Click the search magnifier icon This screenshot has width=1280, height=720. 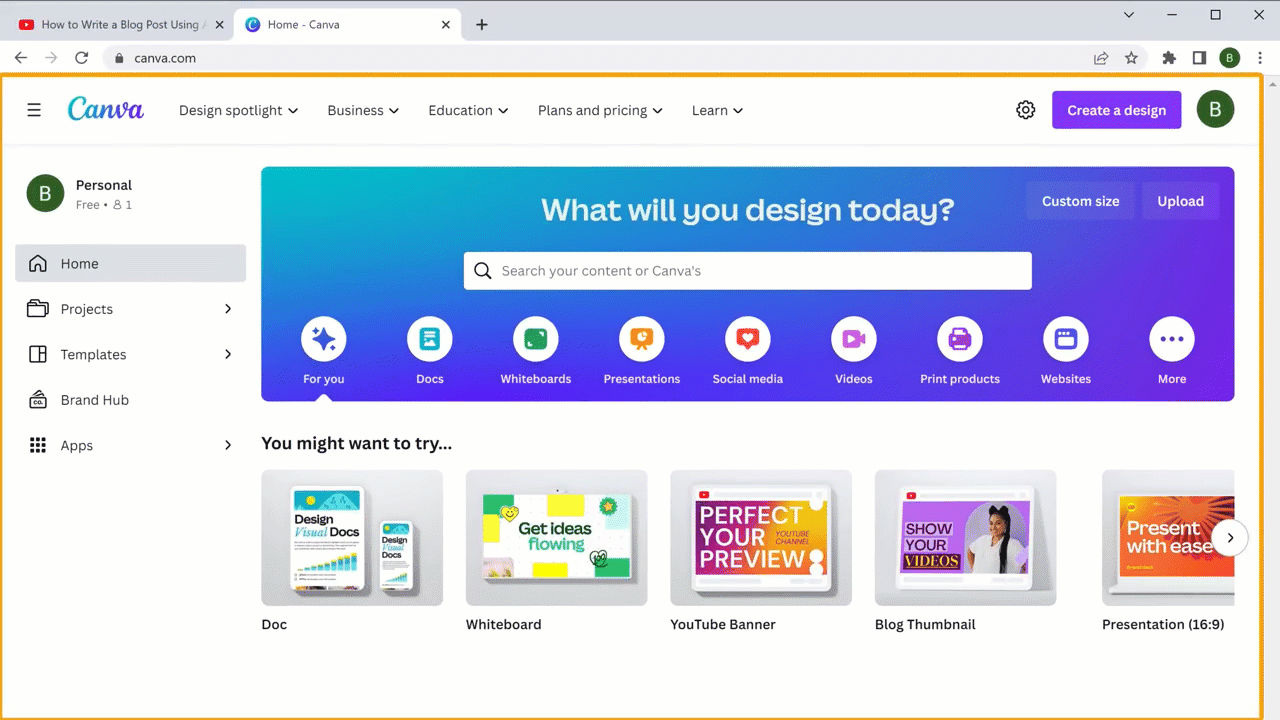[x=483, y=271]
